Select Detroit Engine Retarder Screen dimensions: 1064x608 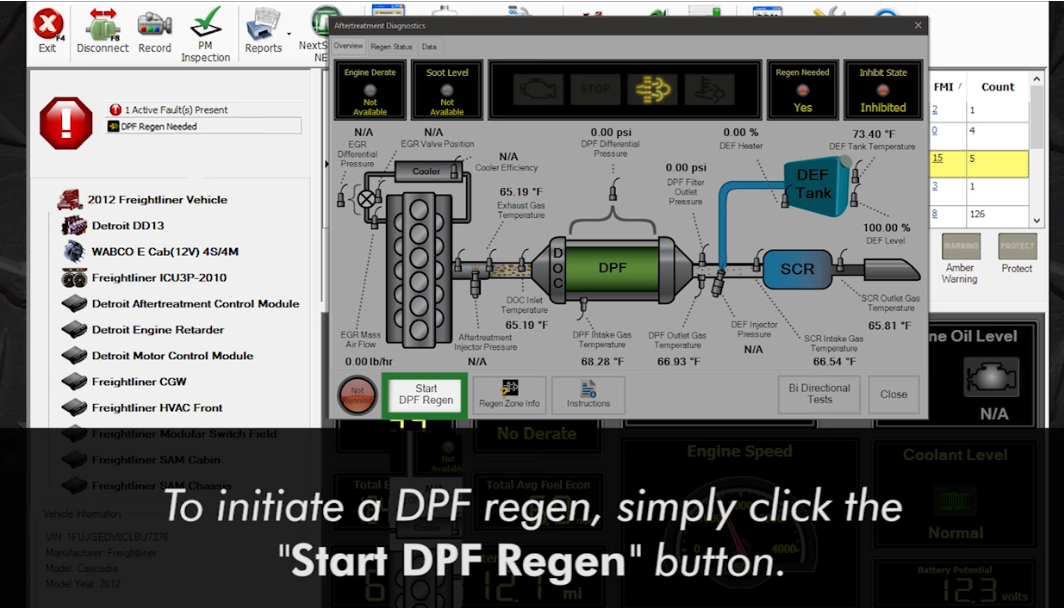(157, 330)
